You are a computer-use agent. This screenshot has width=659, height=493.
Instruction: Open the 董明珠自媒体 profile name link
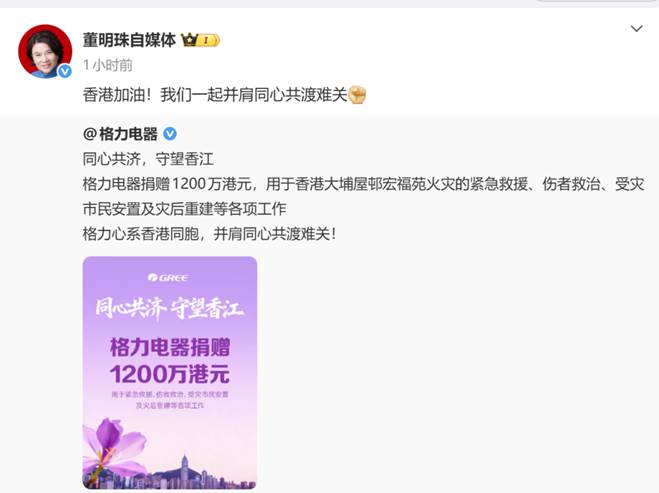[x=129, y=40]
